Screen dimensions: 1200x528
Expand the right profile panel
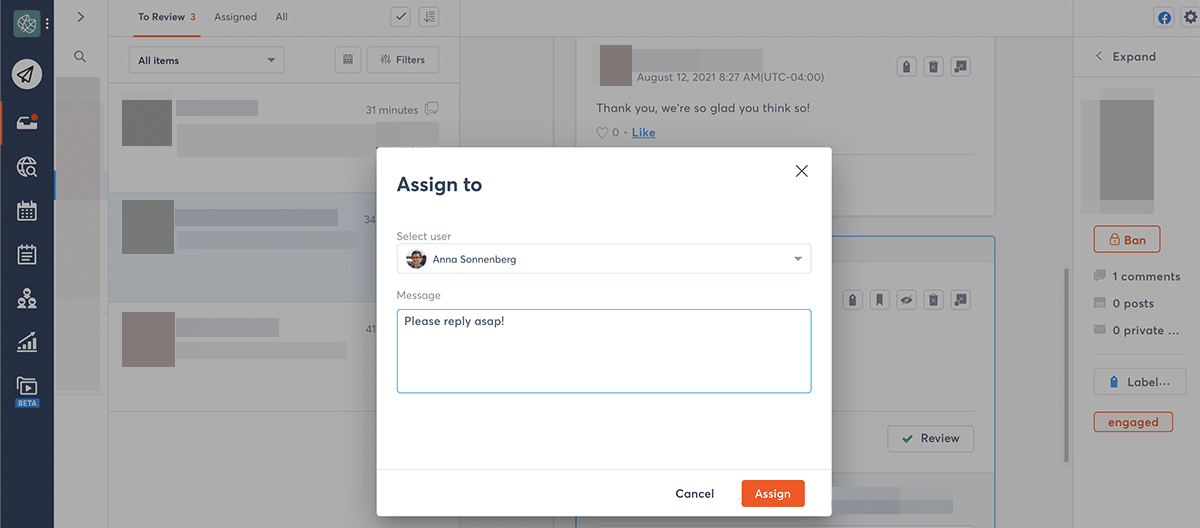(1125, 57)
